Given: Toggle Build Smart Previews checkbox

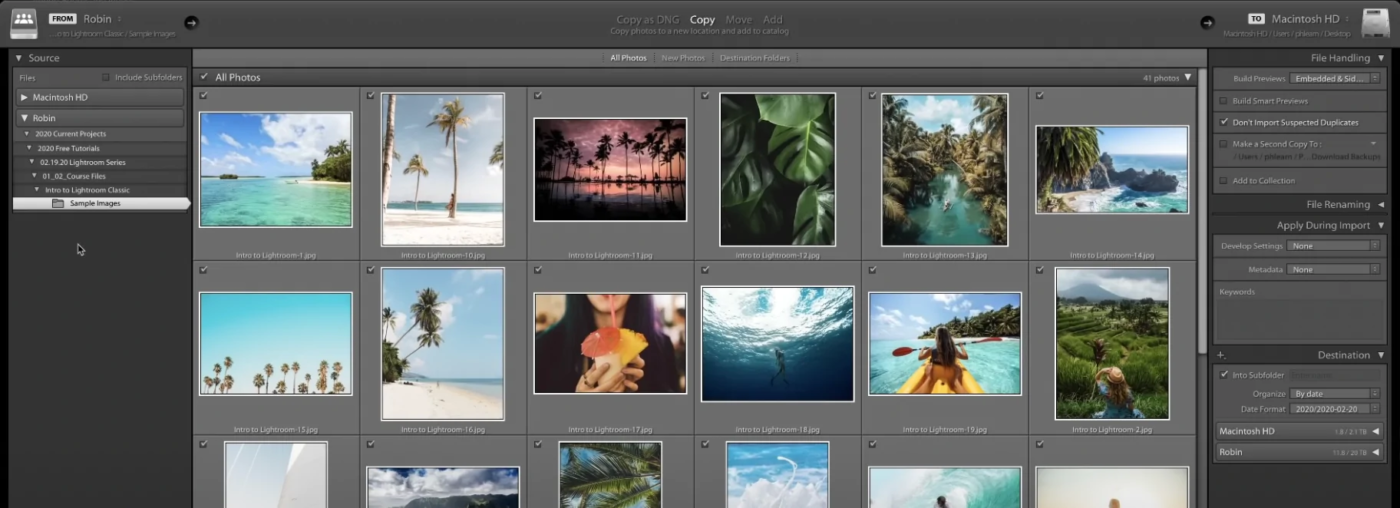Looking at the screenshot, I should (x=1224, y=101).
